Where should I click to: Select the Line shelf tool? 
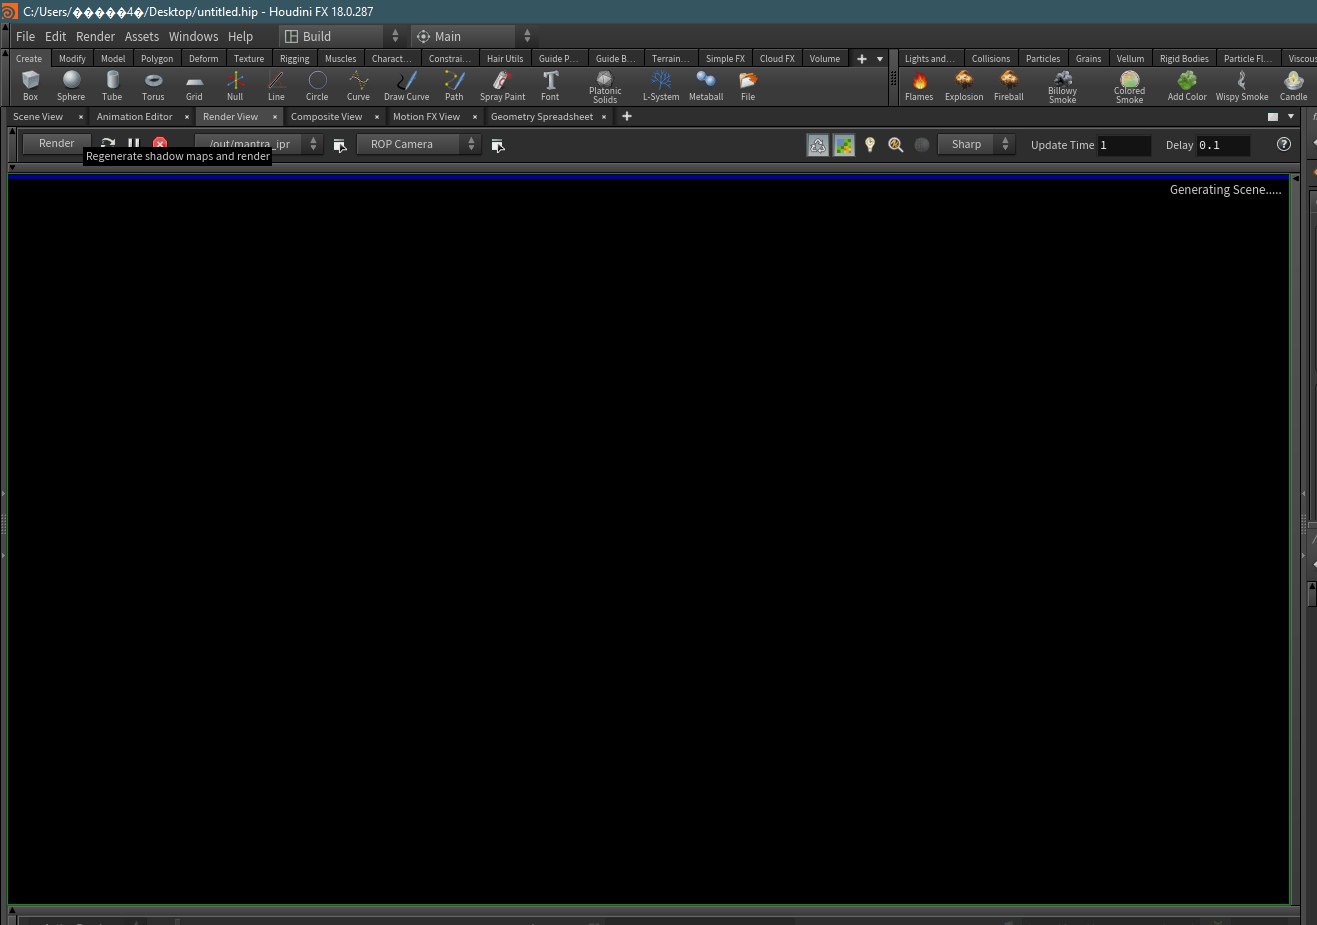(276, 85)
